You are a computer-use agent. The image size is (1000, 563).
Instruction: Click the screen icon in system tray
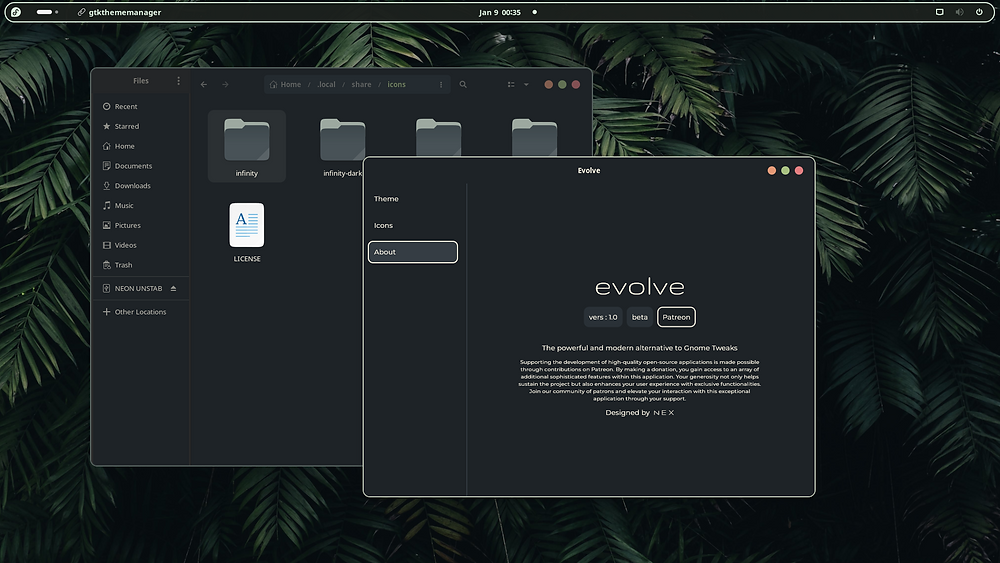939,12
